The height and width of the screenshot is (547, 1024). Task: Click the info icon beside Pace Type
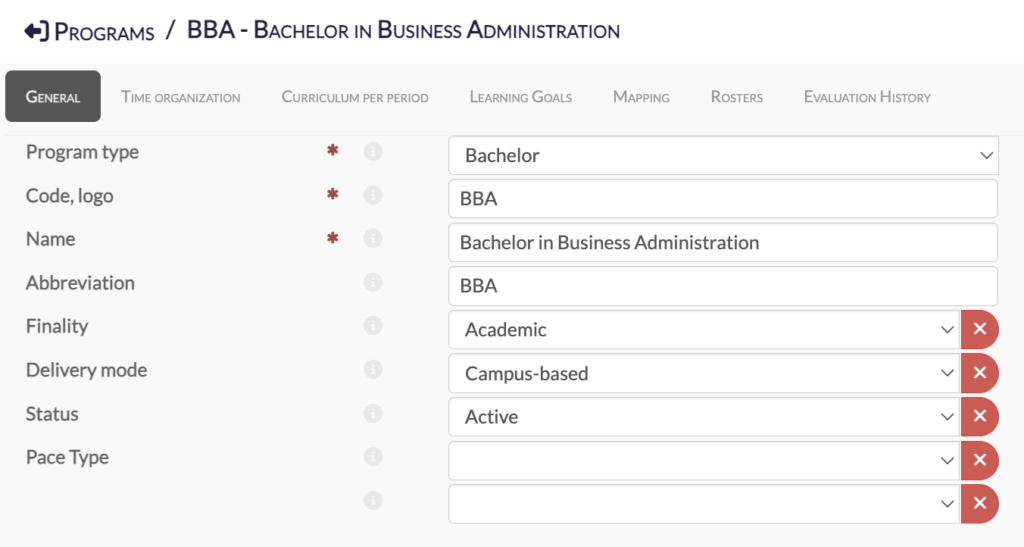point(373,457)
